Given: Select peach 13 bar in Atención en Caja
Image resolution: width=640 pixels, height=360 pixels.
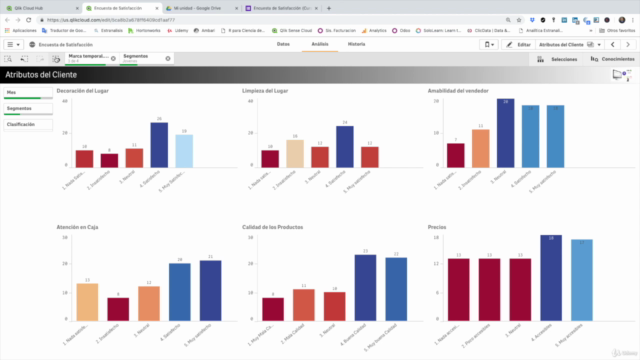Looking at the screenshot, I should 87,302.
